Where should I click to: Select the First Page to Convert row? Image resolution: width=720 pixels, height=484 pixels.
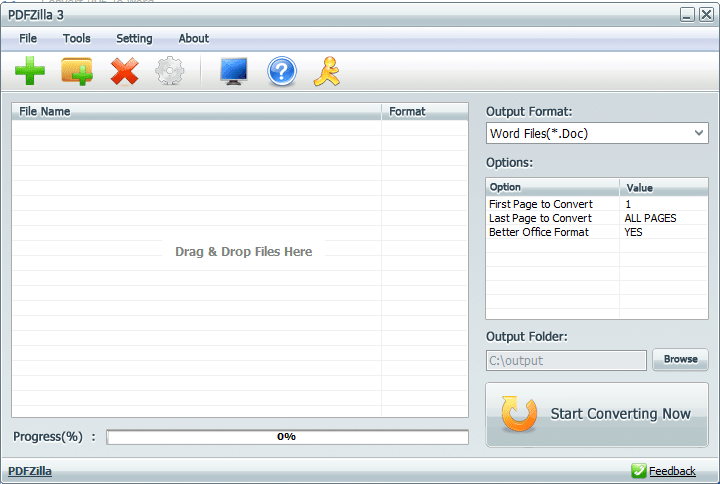[597, 204]
